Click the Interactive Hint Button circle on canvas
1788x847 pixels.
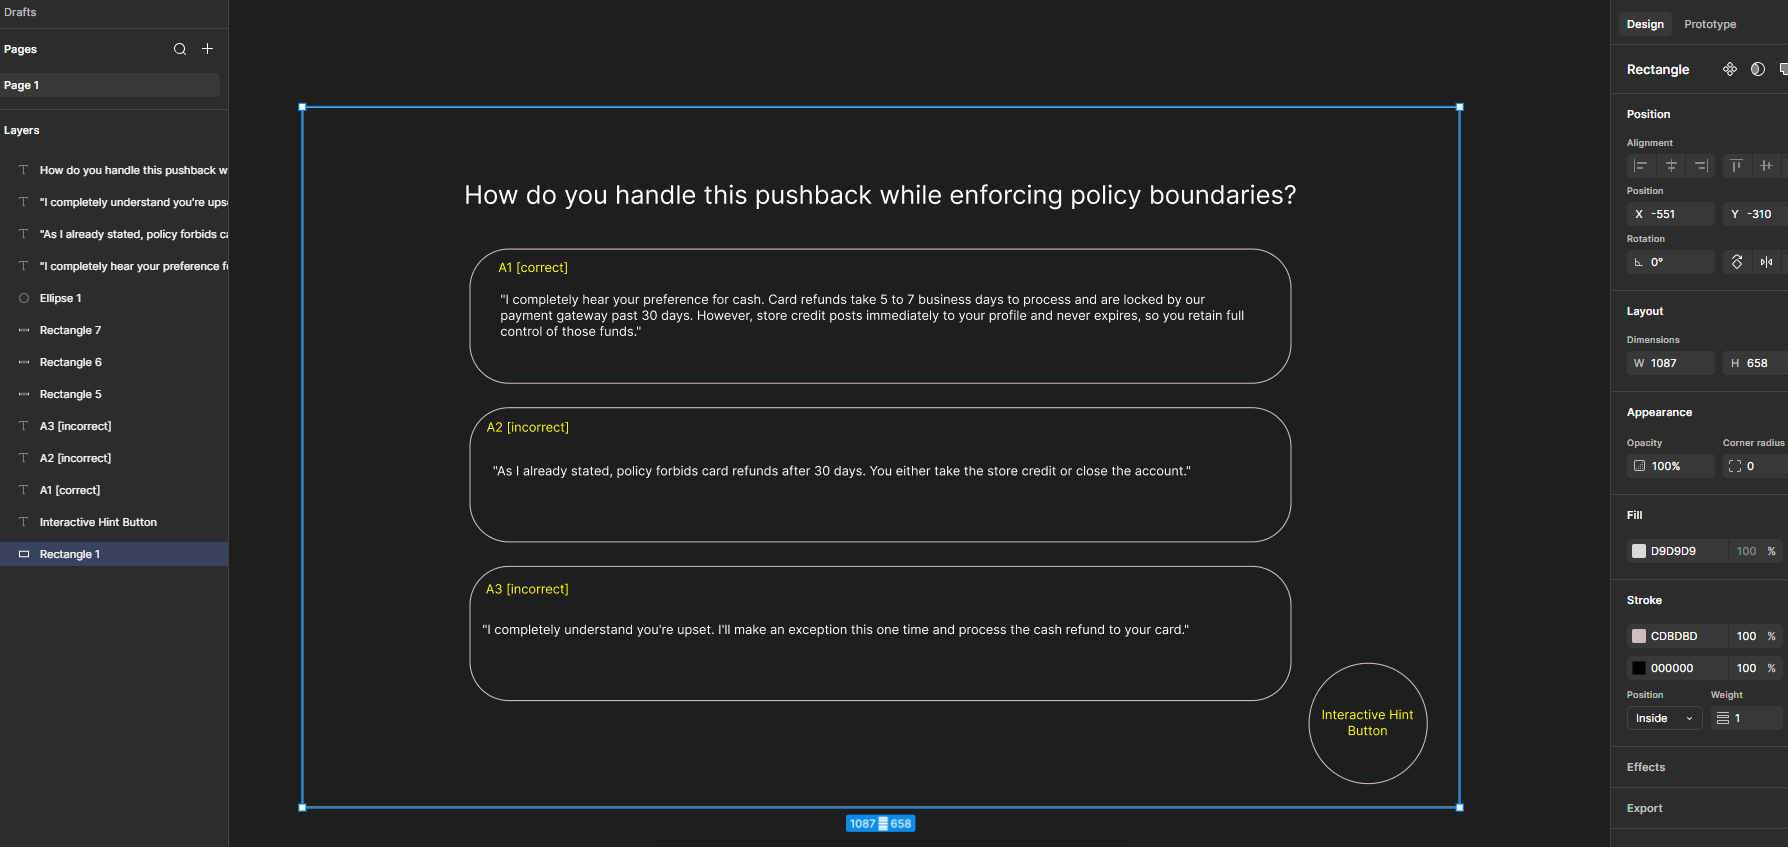pyautogui.click(x=1367, y=723)
